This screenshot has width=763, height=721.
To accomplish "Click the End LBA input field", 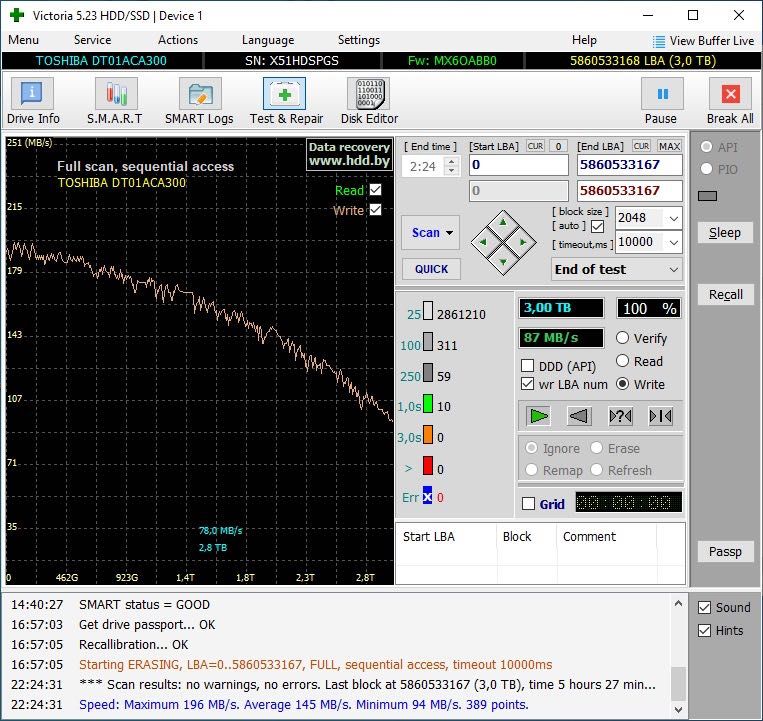I will pyautogui.click(x=630, y=165).
